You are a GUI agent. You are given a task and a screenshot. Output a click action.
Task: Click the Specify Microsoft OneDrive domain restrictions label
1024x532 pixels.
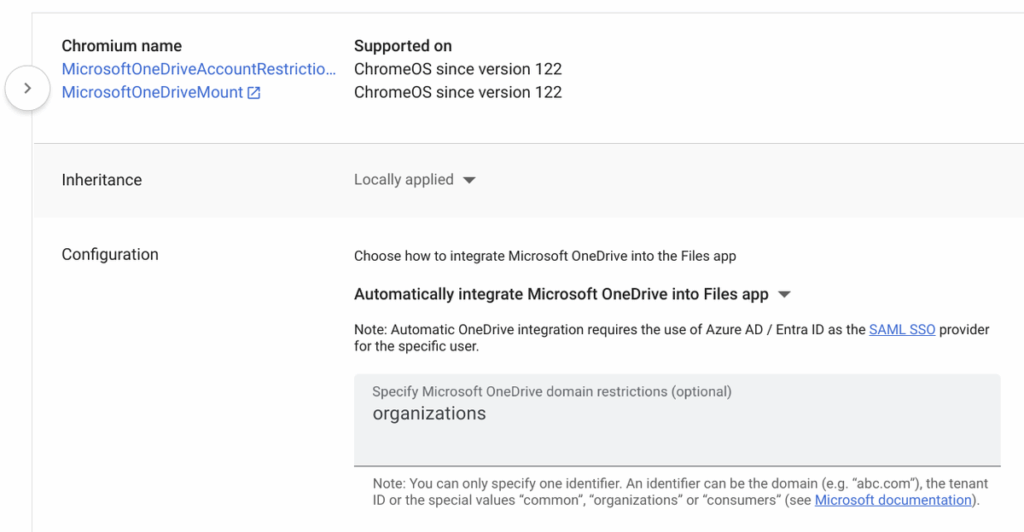tap(551, 391)
